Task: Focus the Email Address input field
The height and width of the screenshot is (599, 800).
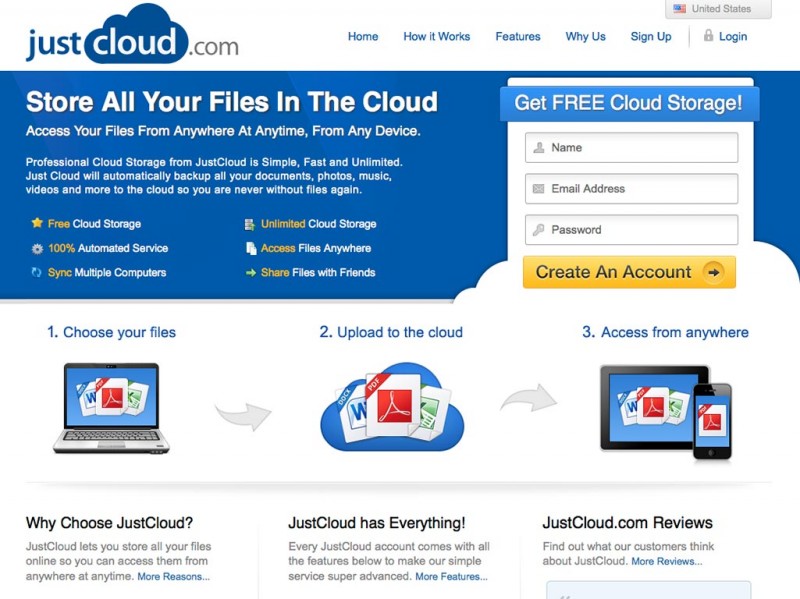Action: click(x=632, y=189)
